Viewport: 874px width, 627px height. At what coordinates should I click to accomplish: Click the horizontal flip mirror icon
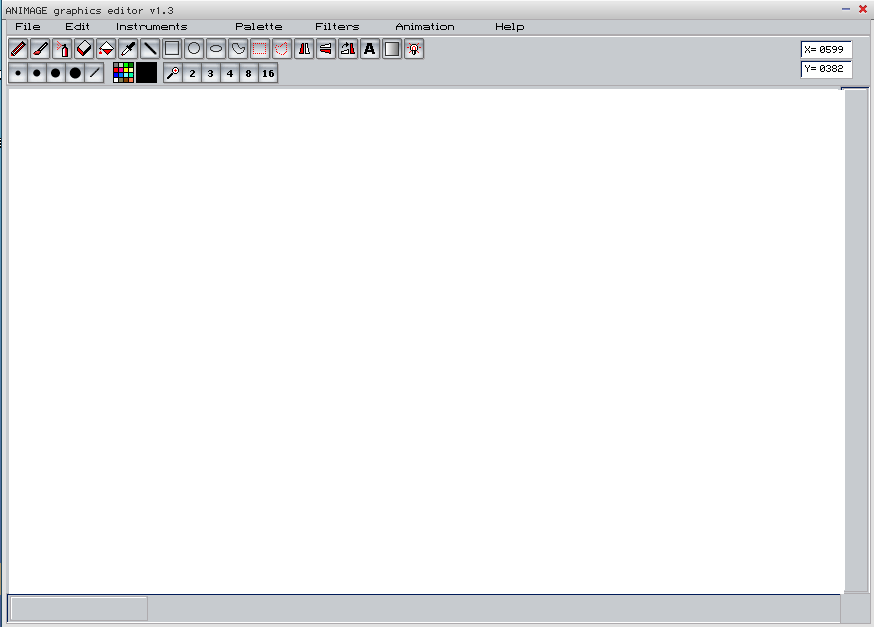pyautogui.click(x=304, y=49)
